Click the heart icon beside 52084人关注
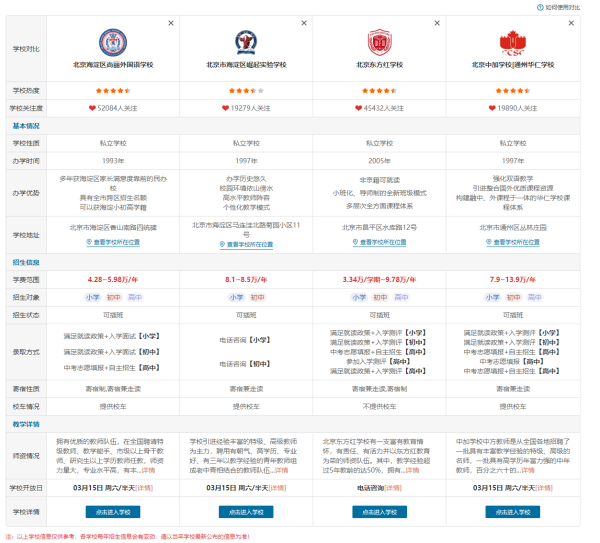Image resolution: width=600 pixels, height=543 pixels. point(92,107)
